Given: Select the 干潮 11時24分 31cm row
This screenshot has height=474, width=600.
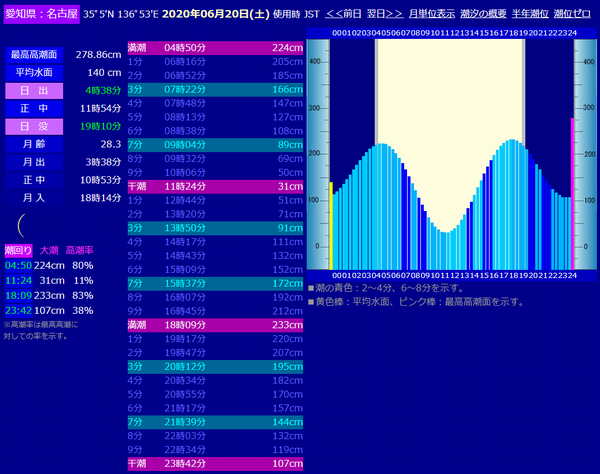Looking at the screenshot, I should (216, 186).
